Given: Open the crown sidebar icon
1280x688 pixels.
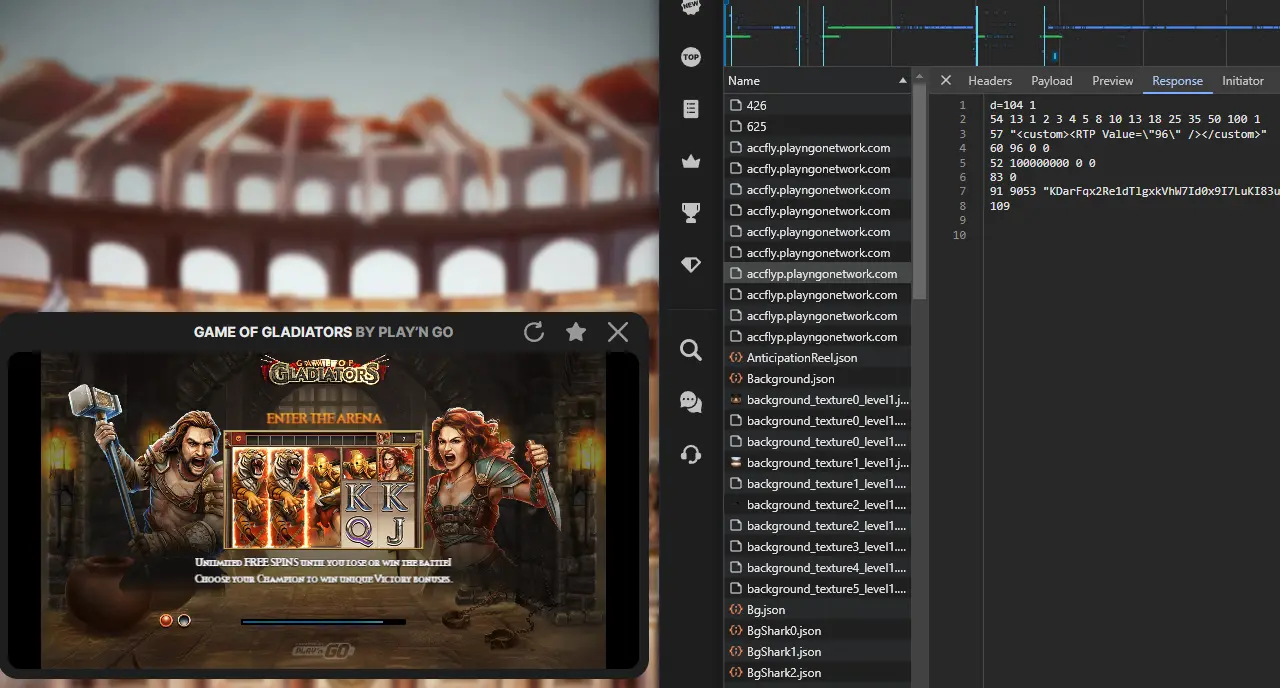Looking at the screenshot, I should click(x=691, y=161).
